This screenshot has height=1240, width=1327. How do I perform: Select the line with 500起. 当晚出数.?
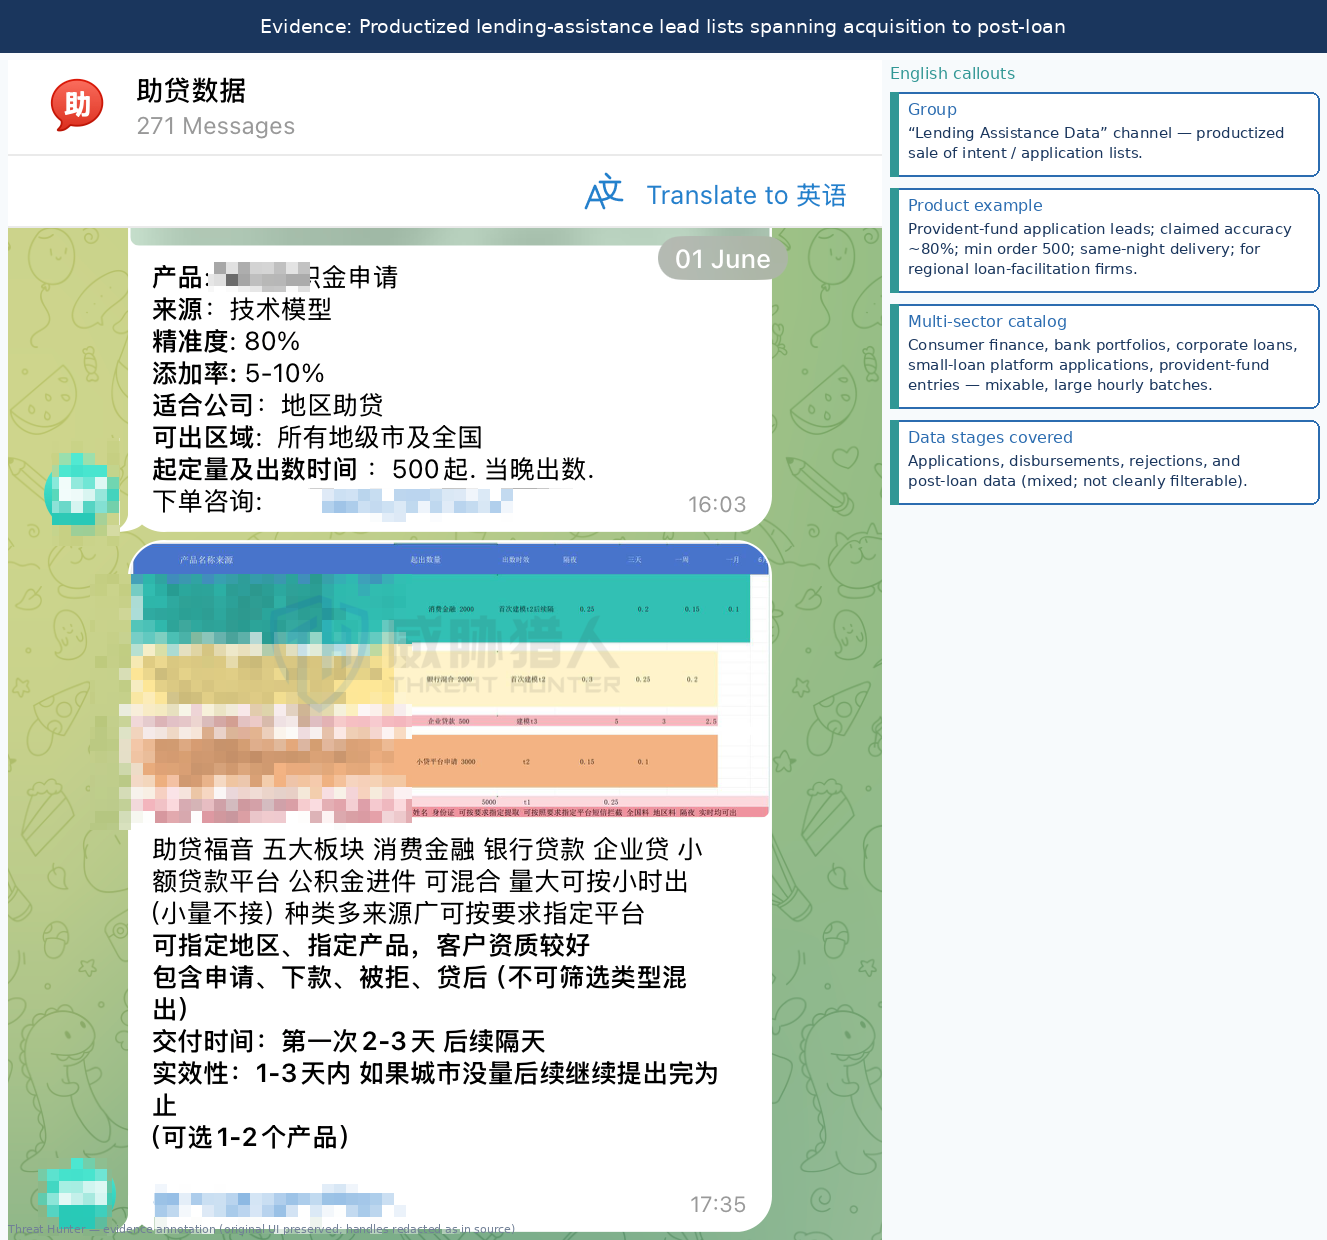coord(373,469)
